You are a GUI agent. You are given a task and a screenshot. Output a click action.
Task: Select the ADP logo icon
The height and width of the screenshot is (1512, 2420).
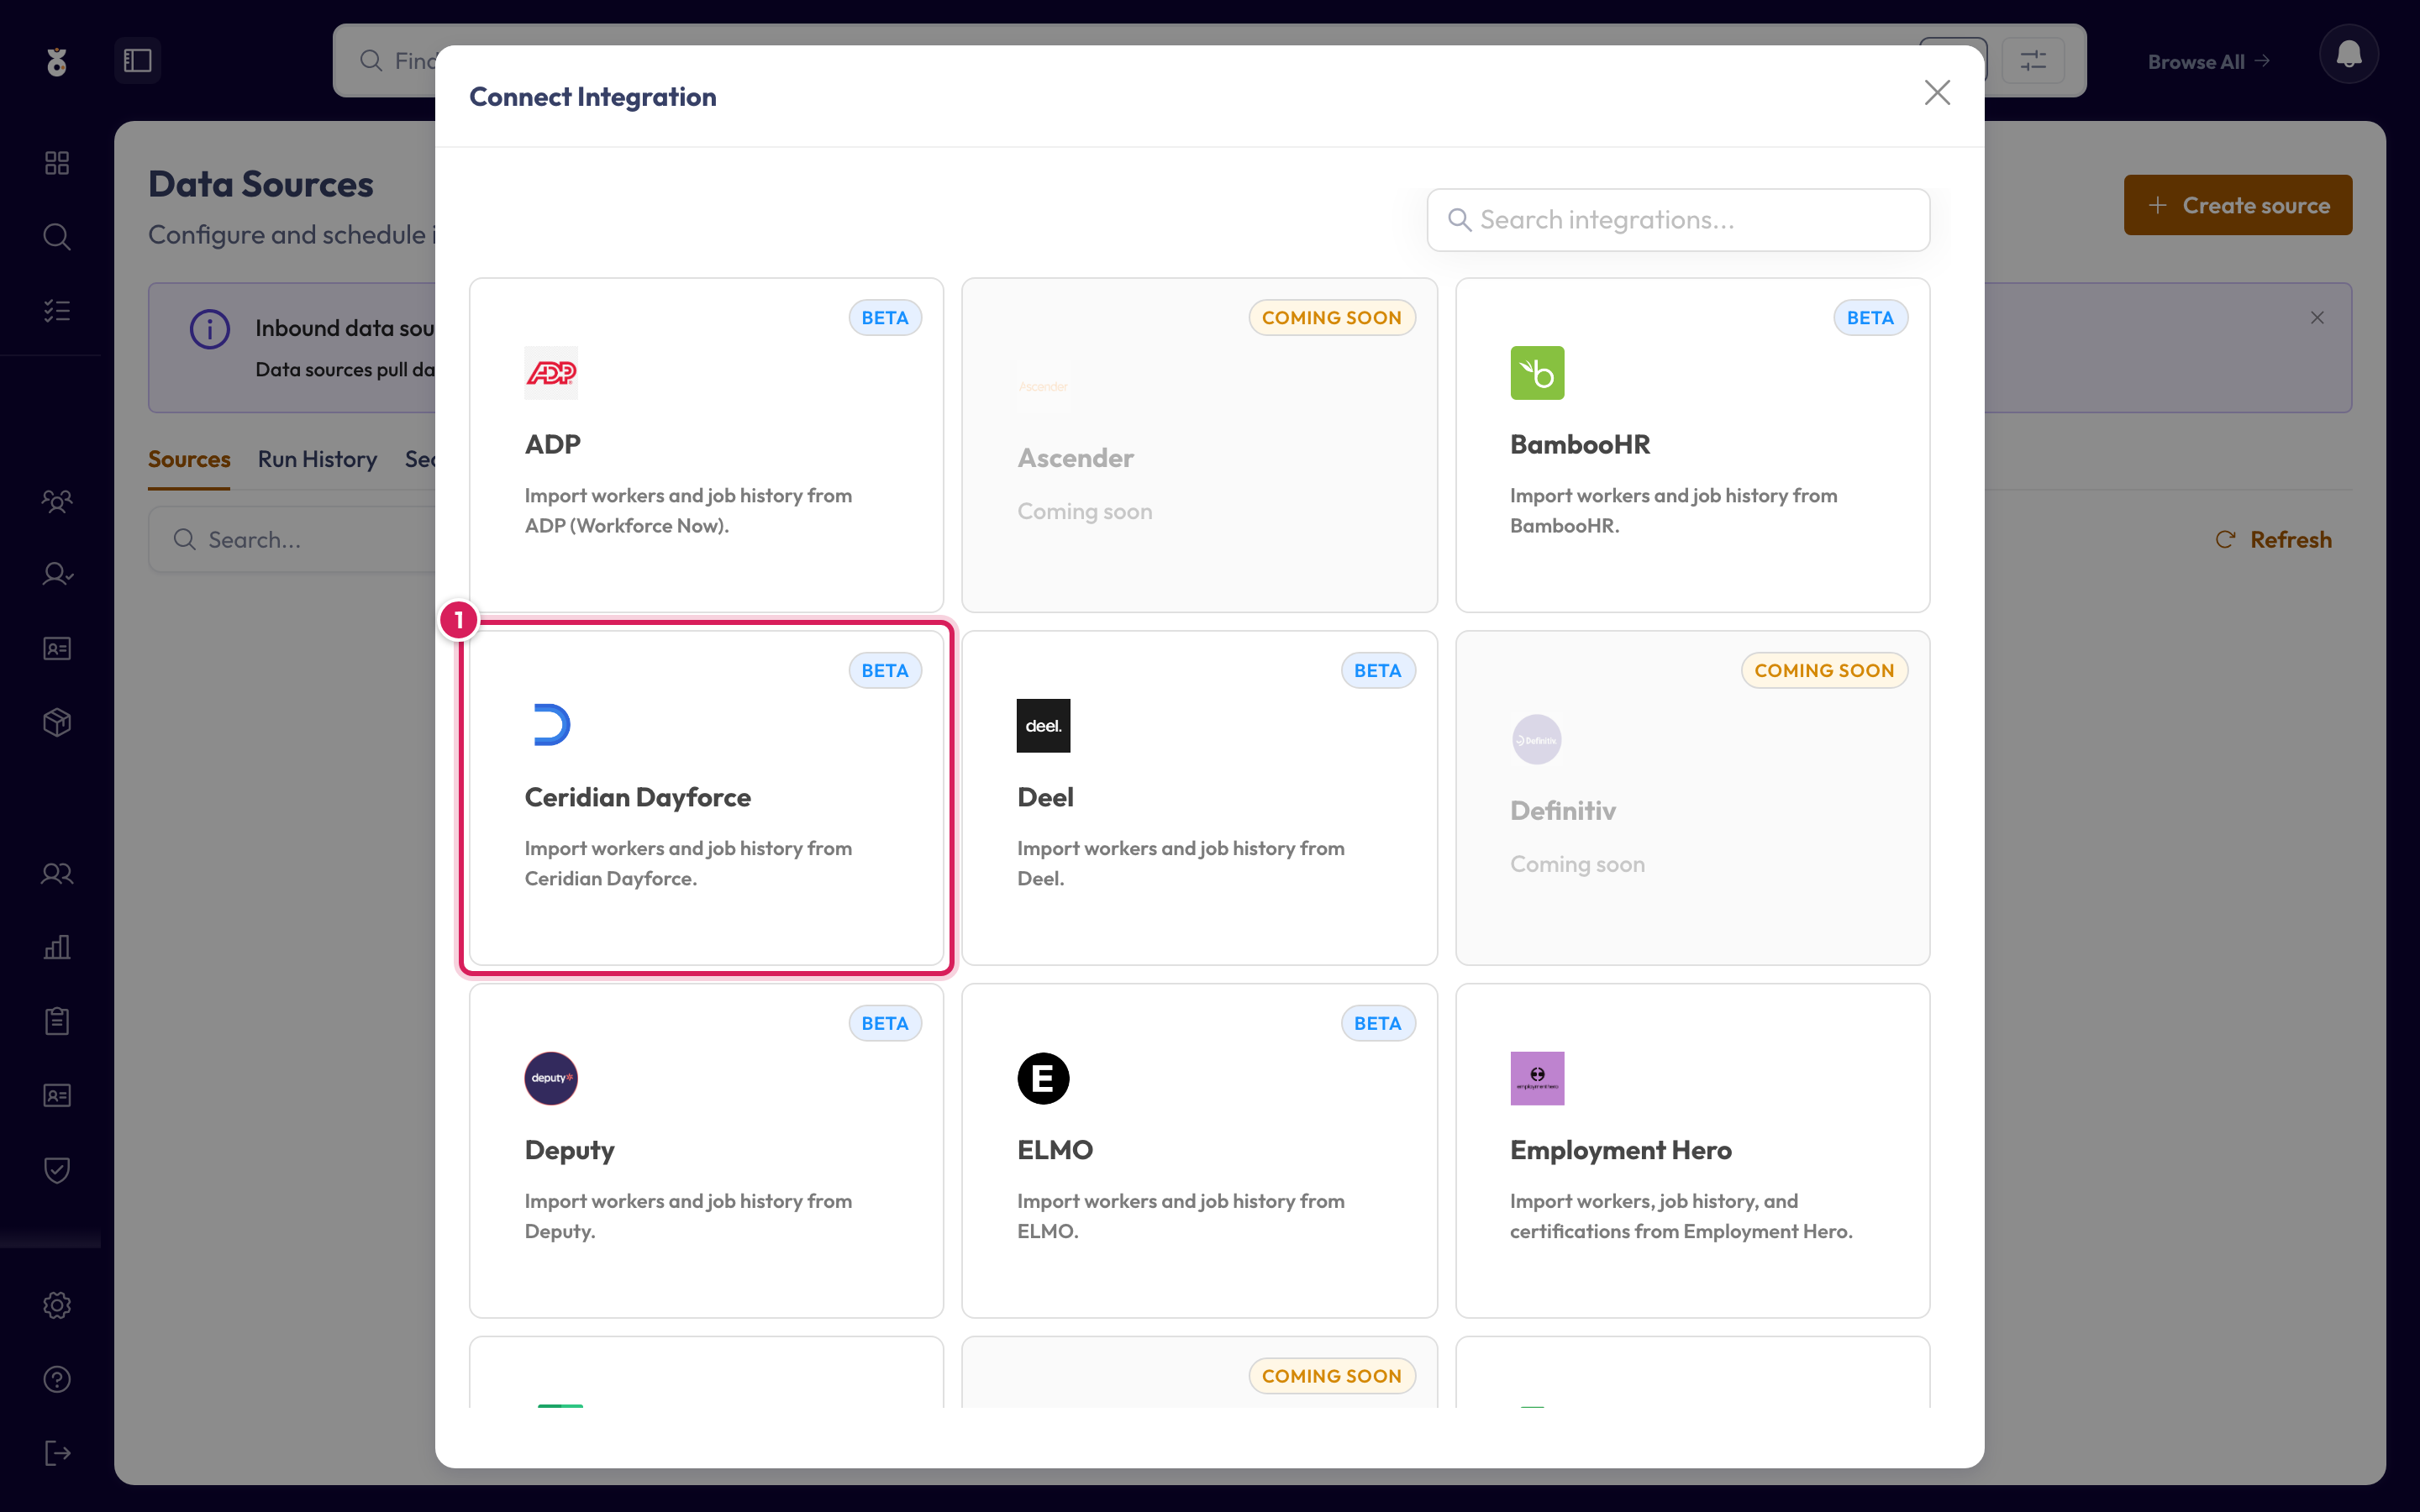click(551, 373)
